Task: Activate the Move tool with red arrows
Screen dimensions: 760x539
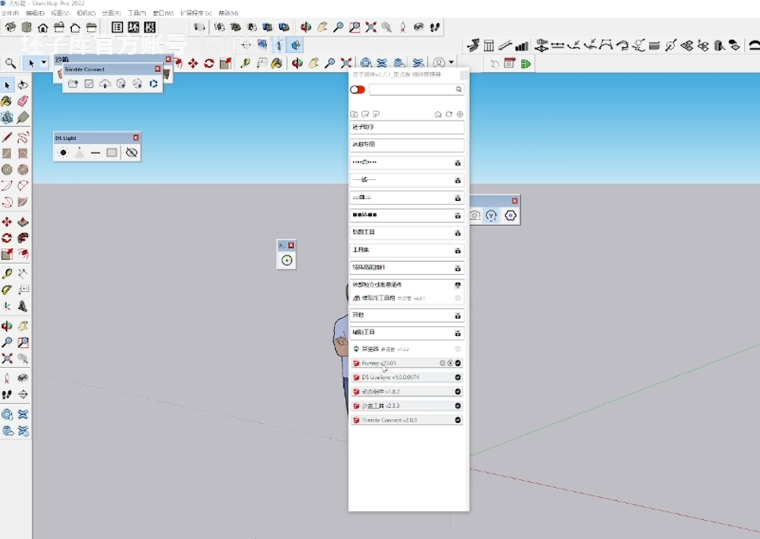Action: tap(7, 222)
